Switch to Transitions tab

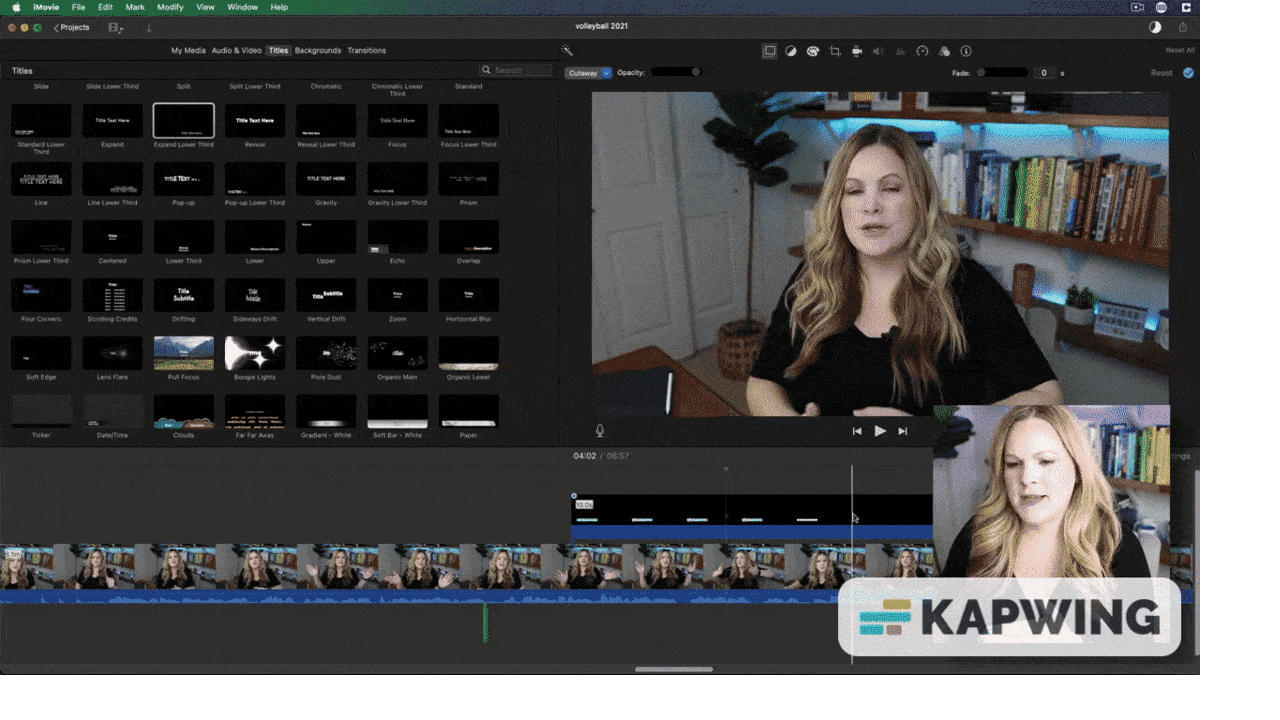coord(367,50)
